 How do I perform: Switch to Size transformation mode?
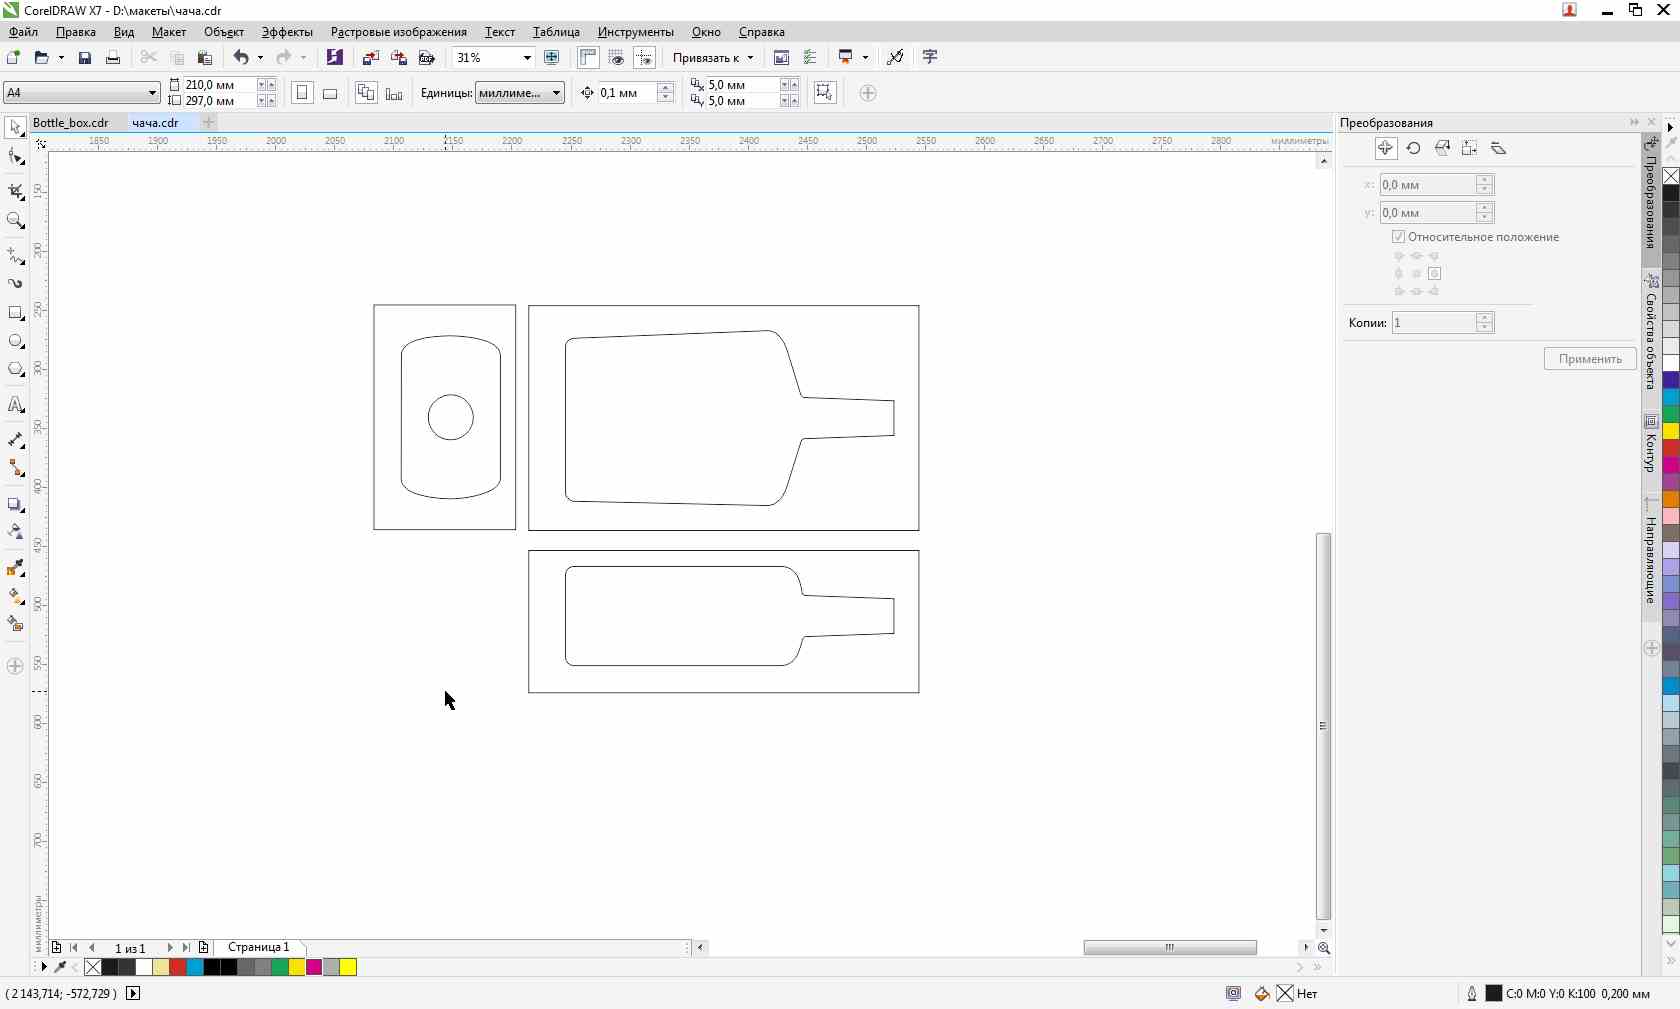1470,148
